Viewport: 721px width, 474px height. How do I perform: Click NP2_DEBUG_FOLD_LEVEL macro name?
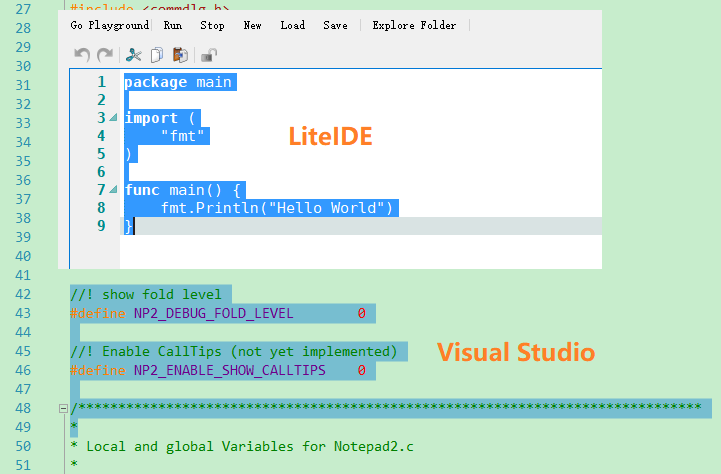[x=213, y=314]
